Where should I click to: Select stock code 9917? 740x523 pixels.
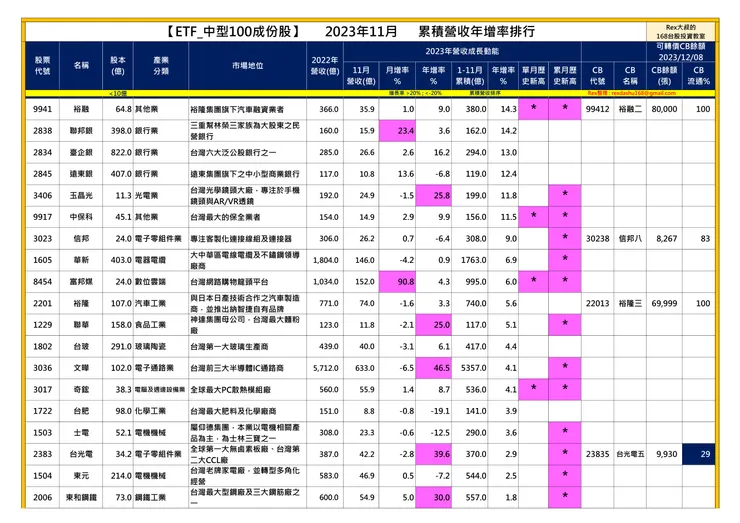click(x=42, y=217)
